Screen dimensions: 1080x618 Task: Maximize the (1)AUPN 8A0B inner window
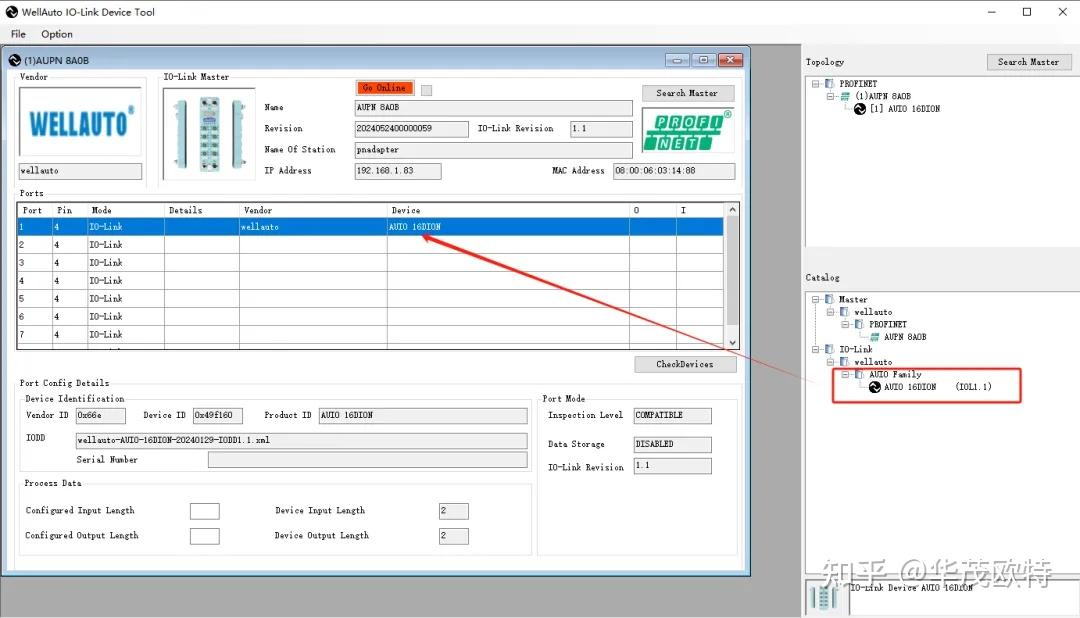click(x=703, y=60)
